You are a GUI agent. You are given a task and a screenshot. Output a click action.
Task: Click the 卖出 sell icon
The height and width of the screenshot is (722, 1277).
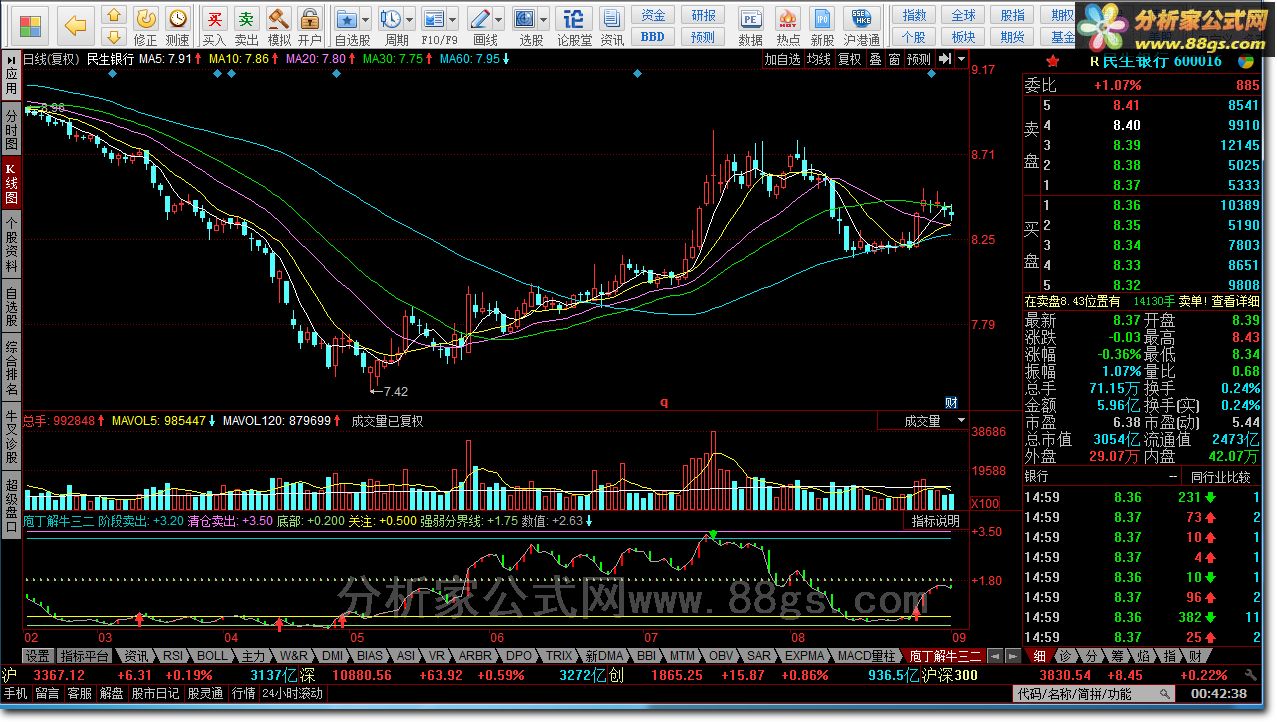tap(246, 26)
